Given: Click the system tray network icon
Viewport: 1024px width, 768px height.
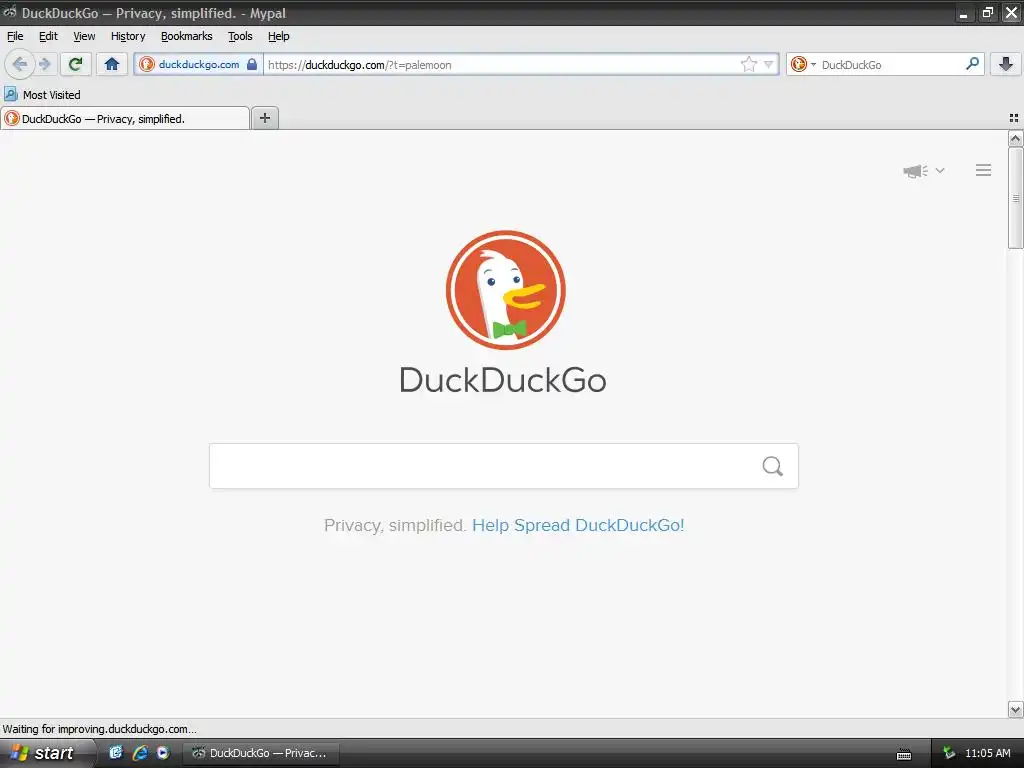Looking at the screenshot, I should [949, 753].
